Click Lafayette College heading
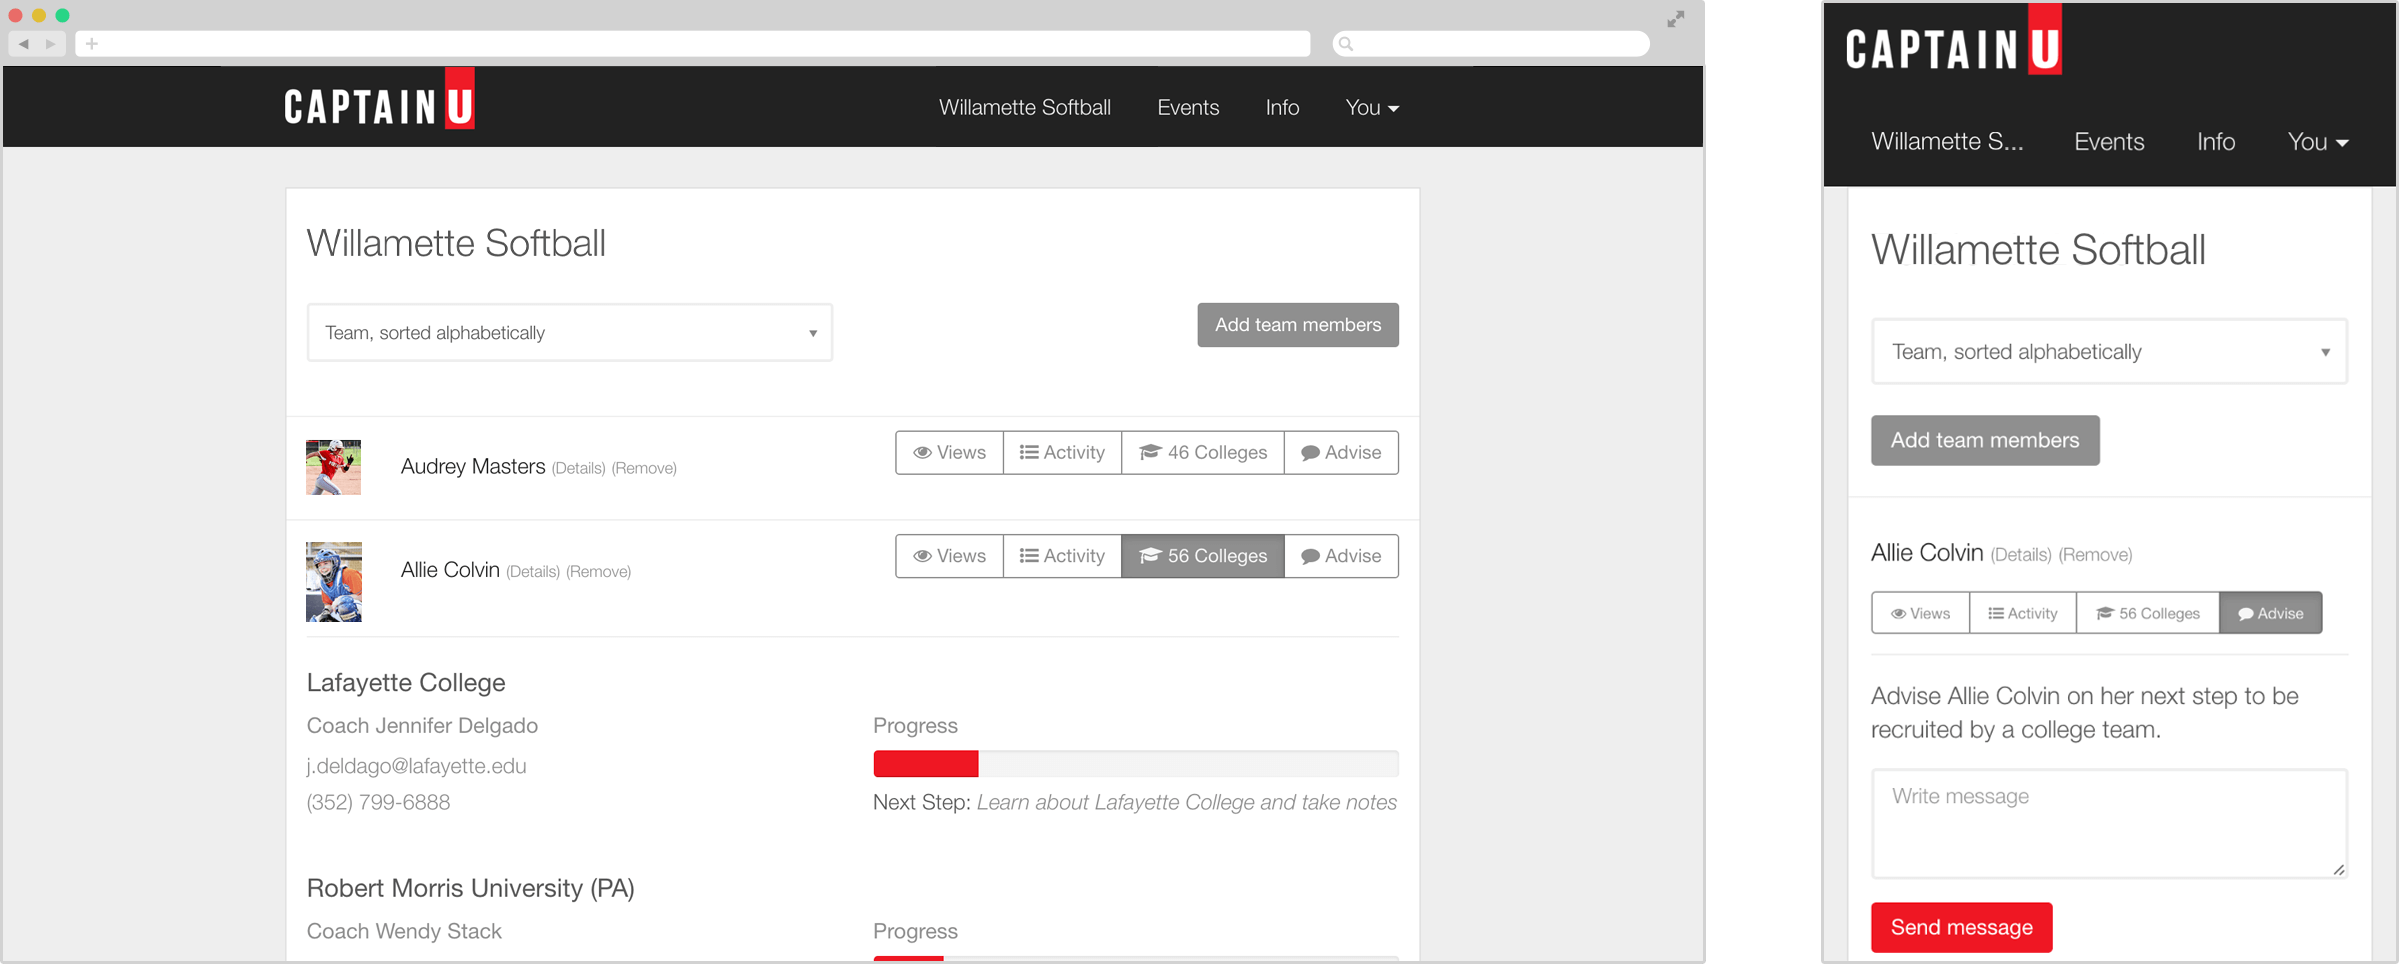The height and width of the screenshot is (964, 2399). [x=406, y=683]
